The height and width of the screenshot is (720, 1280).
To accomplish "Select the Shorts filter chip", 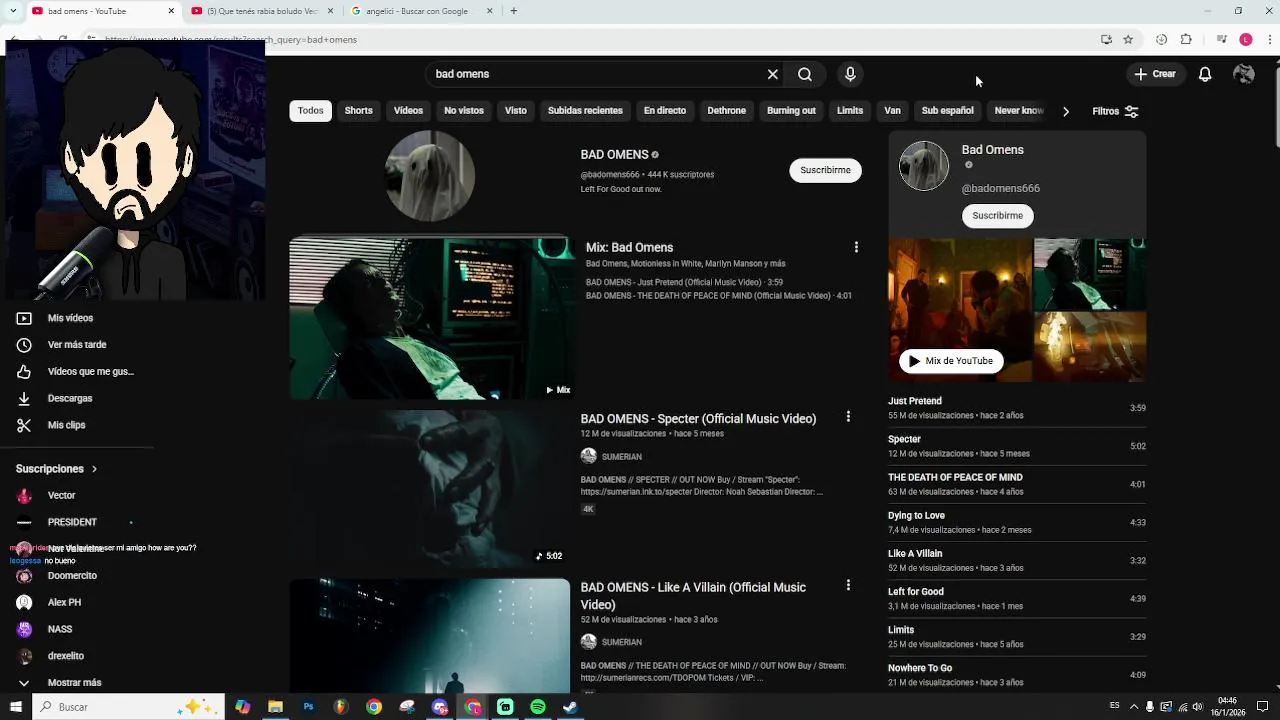I will coord(359,111).
